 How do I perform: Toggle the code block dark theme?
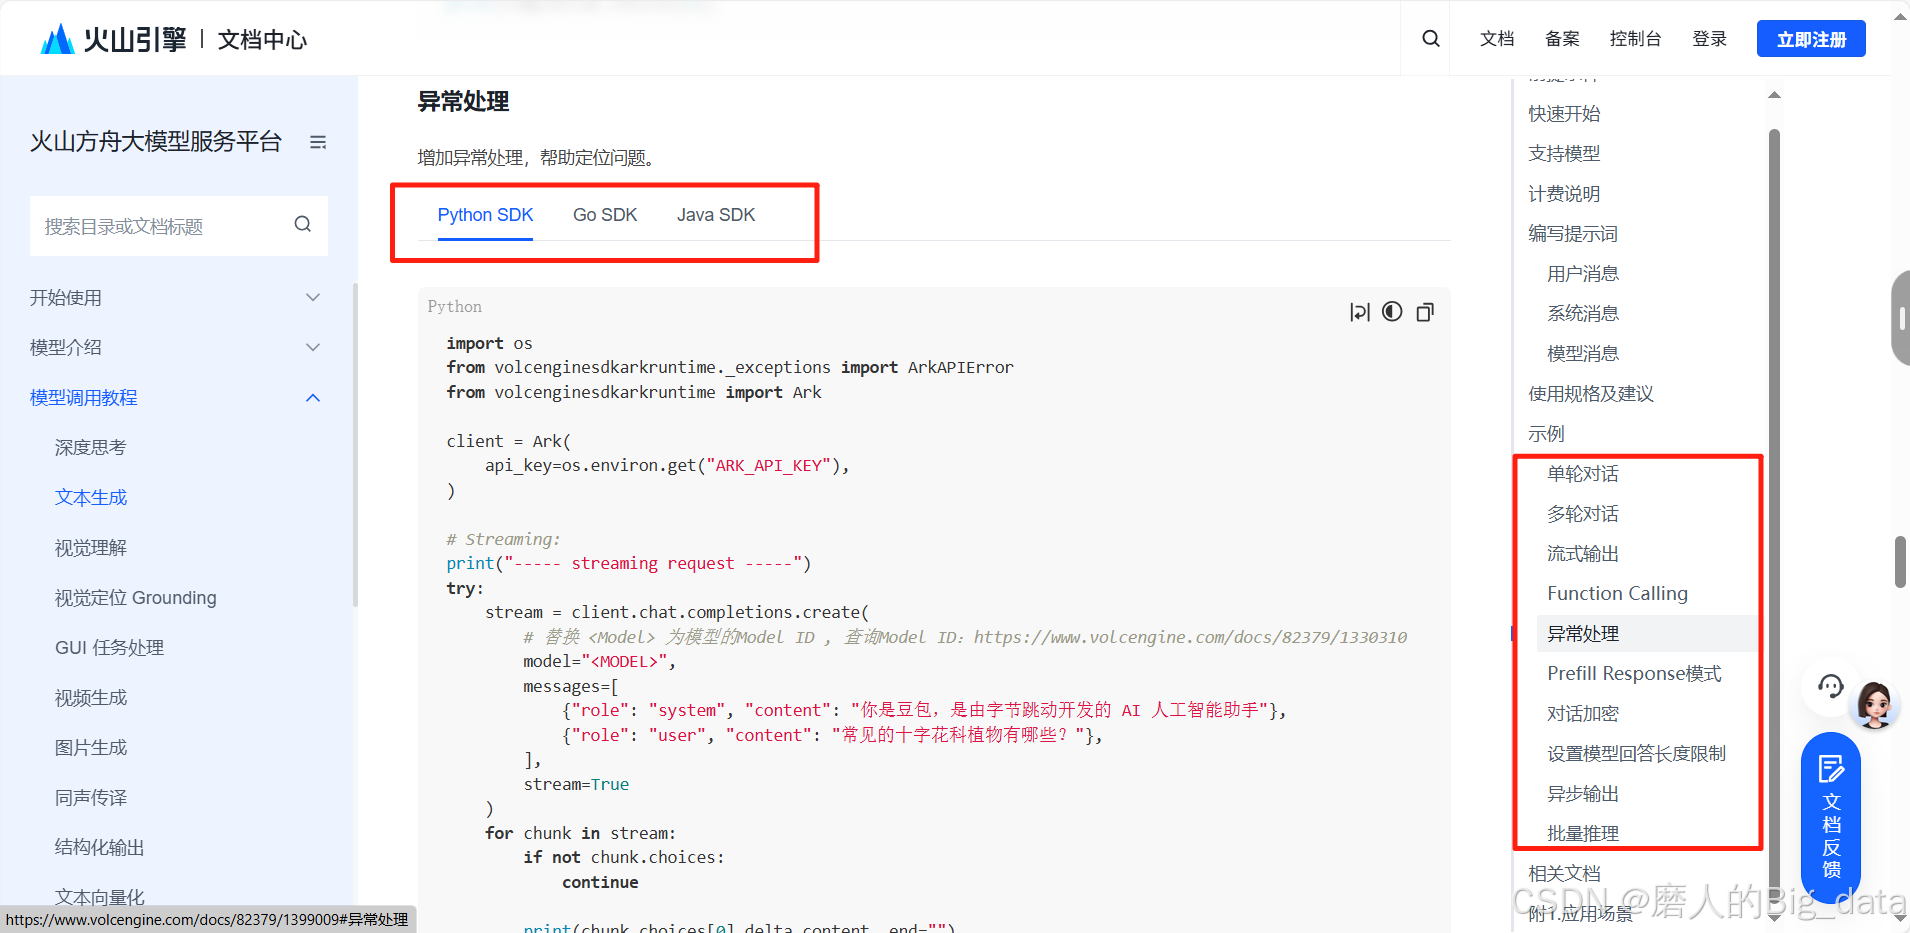click(1392, 312)
